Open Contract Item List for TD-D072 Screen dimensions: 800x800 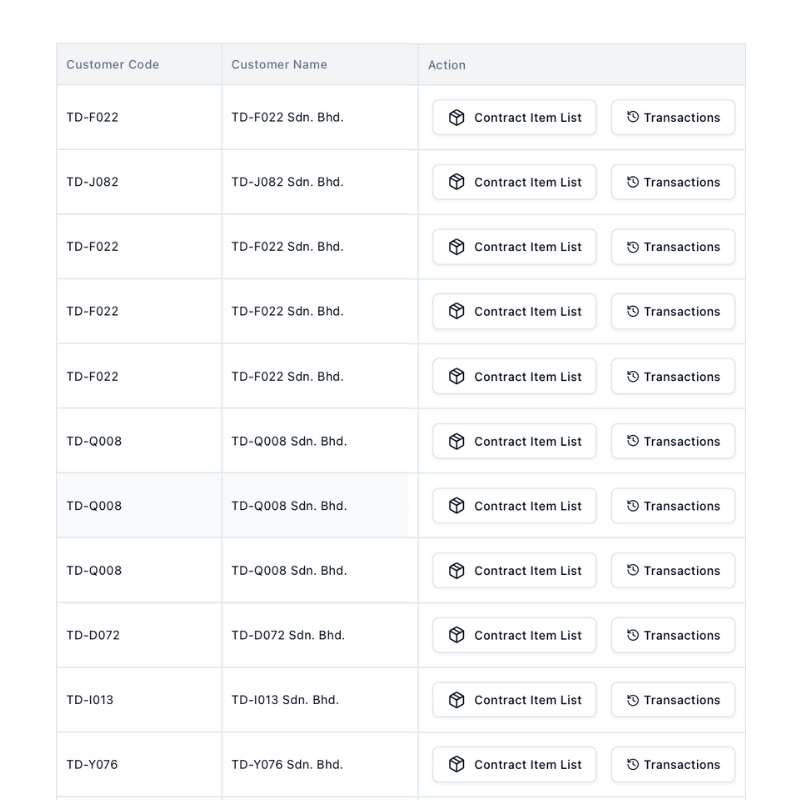click(514, 635)
